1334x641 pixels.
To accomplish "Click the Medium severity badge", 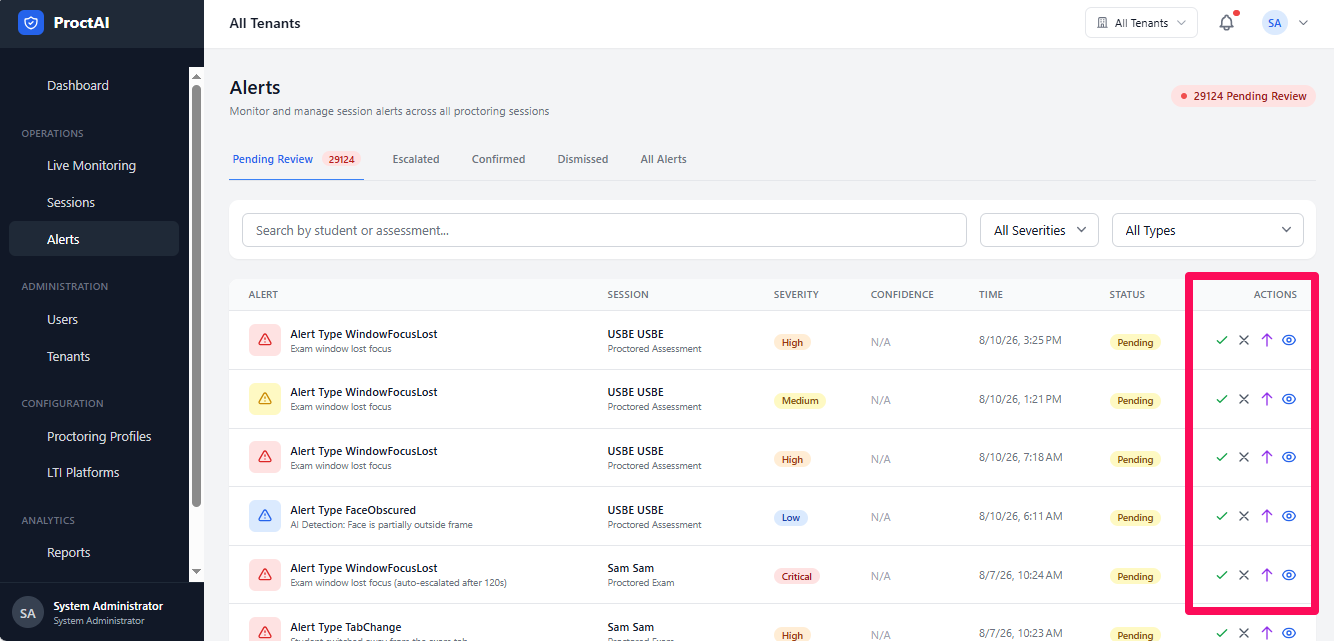I will click(x=800, y=401).
